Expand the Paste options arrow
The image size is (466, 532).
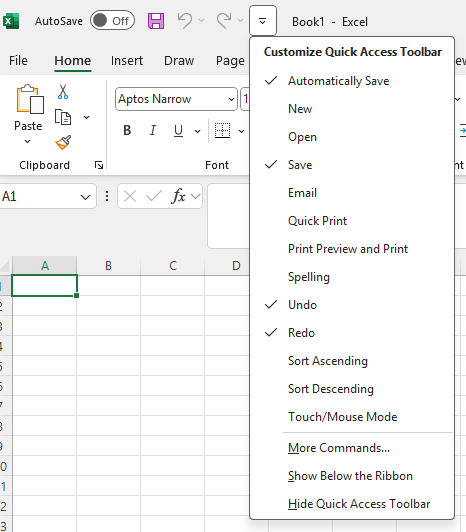[x=27, y=141]
